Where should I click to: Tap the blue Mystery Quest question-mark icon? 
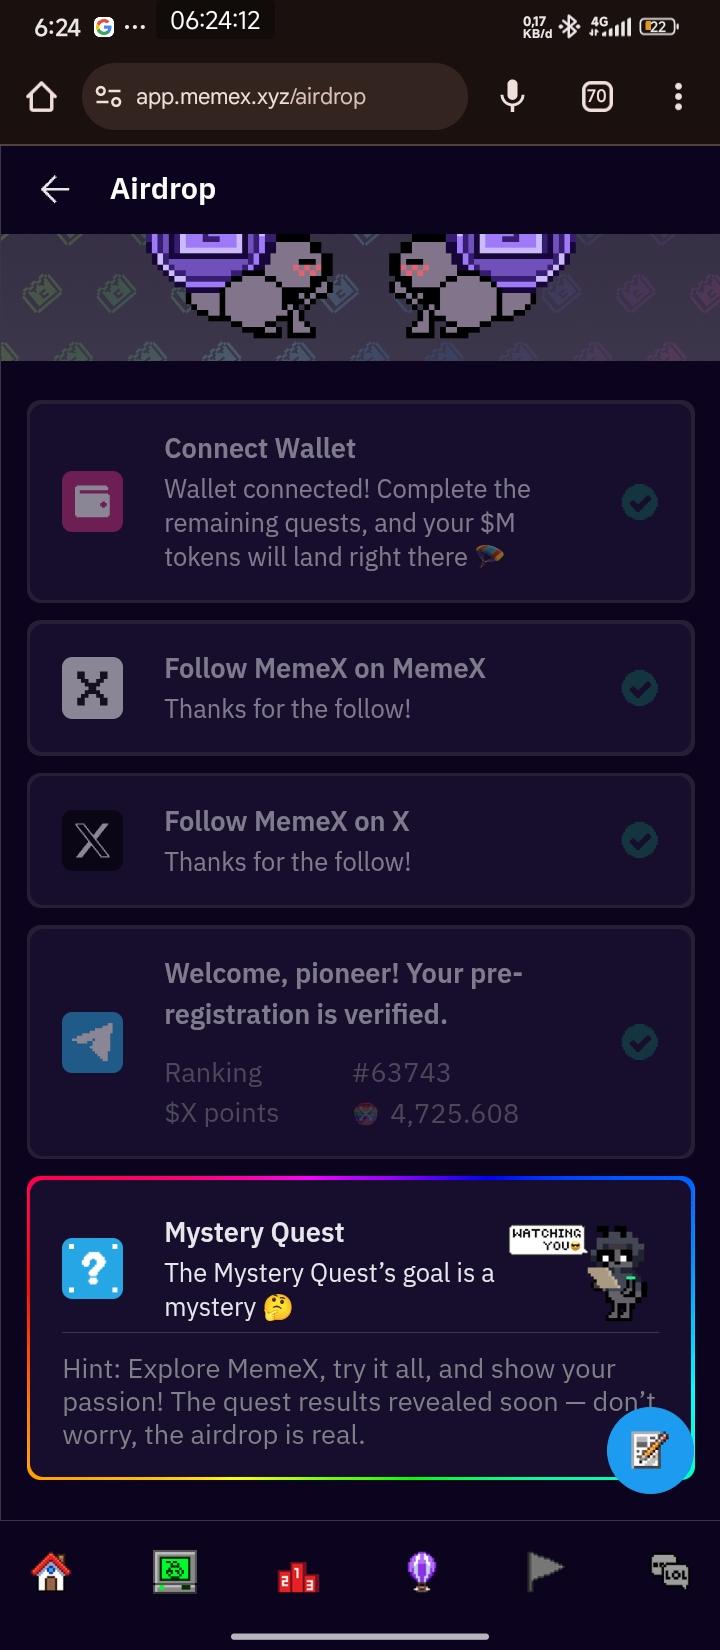click(93, 1269)
